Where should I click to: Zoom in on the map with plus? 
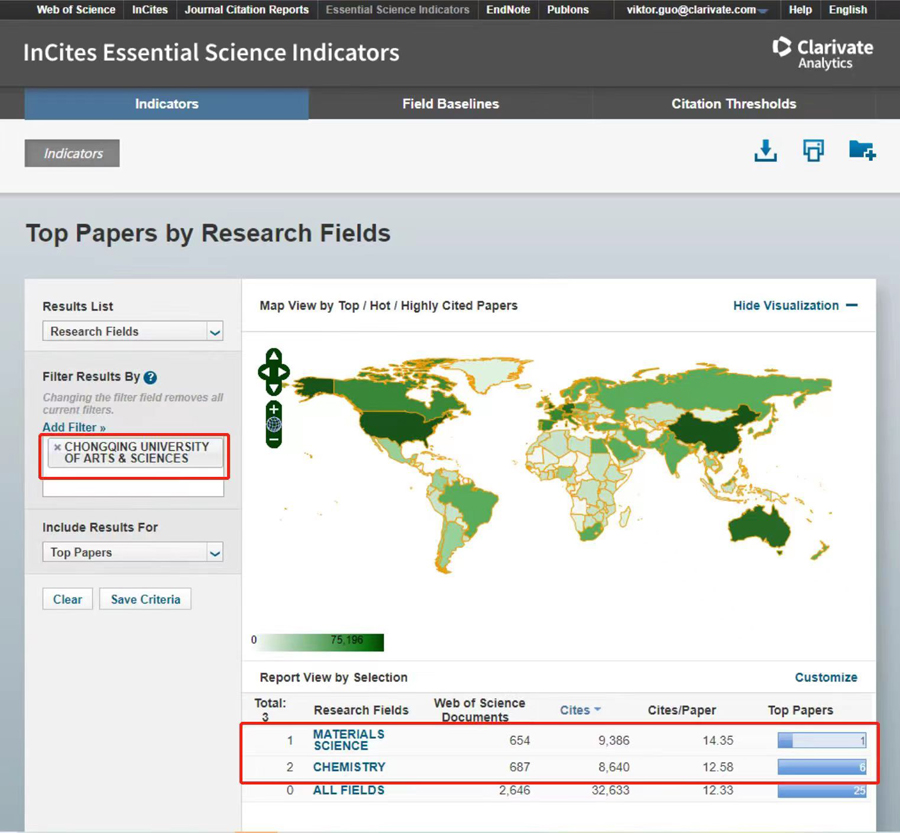[274, 409]
